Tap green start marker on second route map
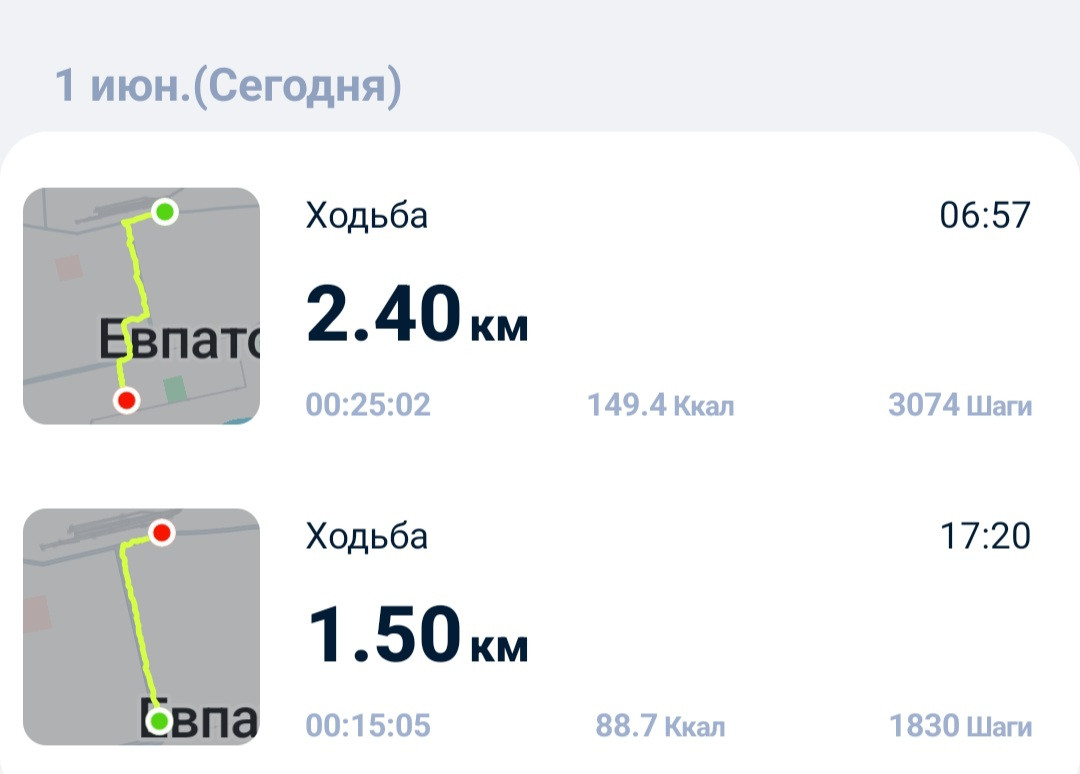Screen dimensions: 1080x774 click(159, 721)
